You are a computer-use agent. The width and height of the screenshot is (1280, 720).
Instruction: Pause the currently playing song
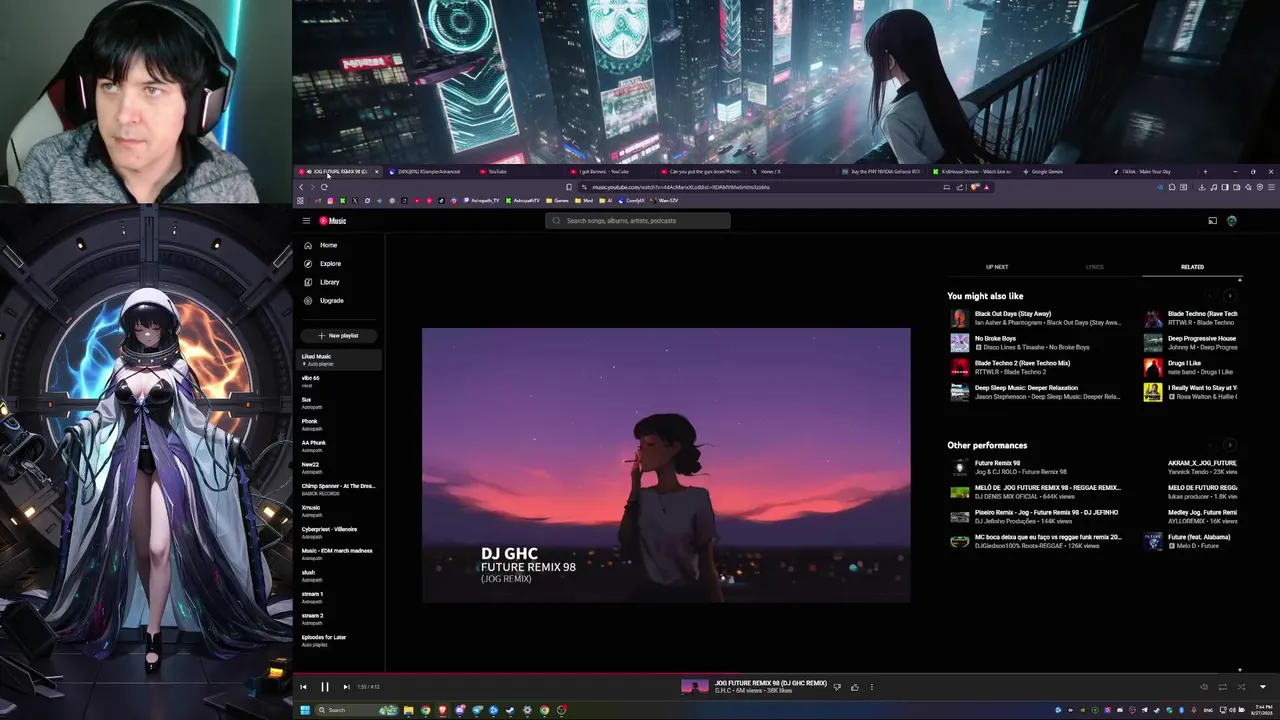325,687
